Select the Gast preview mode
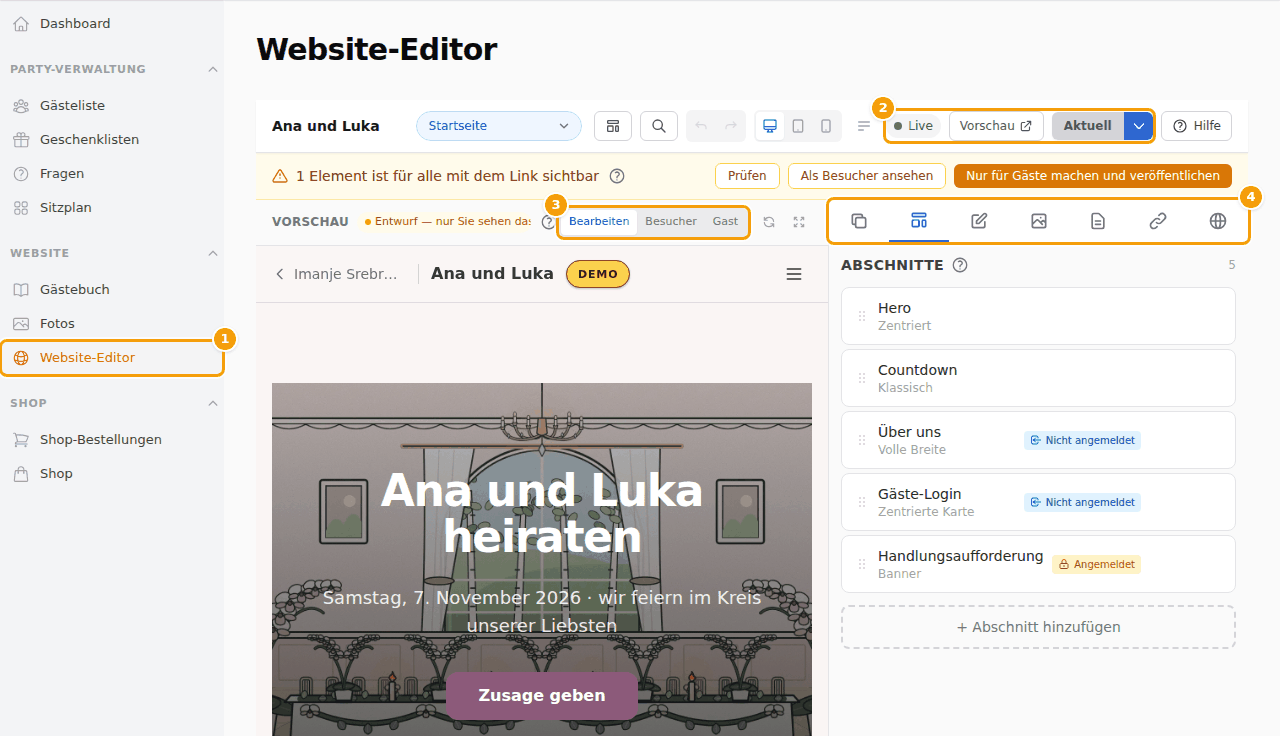 725,221
